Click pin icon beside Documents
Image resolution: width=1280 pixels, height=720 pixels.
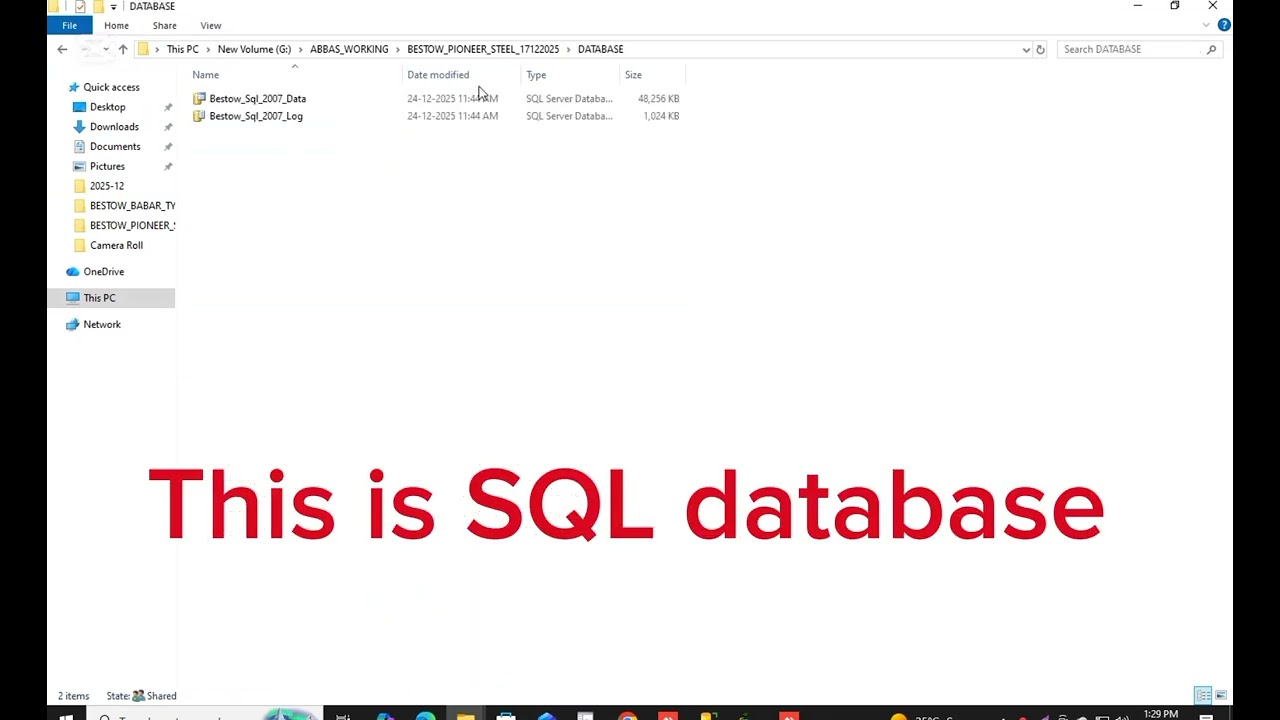168,147
